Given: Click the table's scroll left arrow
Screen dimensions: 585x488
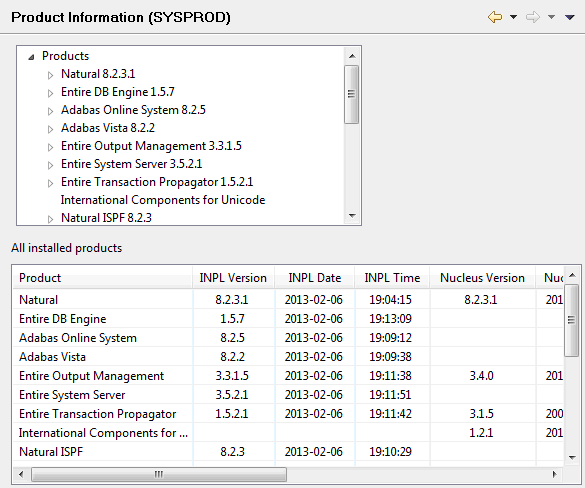Looking at the screenshot, I should pos(21,475).
